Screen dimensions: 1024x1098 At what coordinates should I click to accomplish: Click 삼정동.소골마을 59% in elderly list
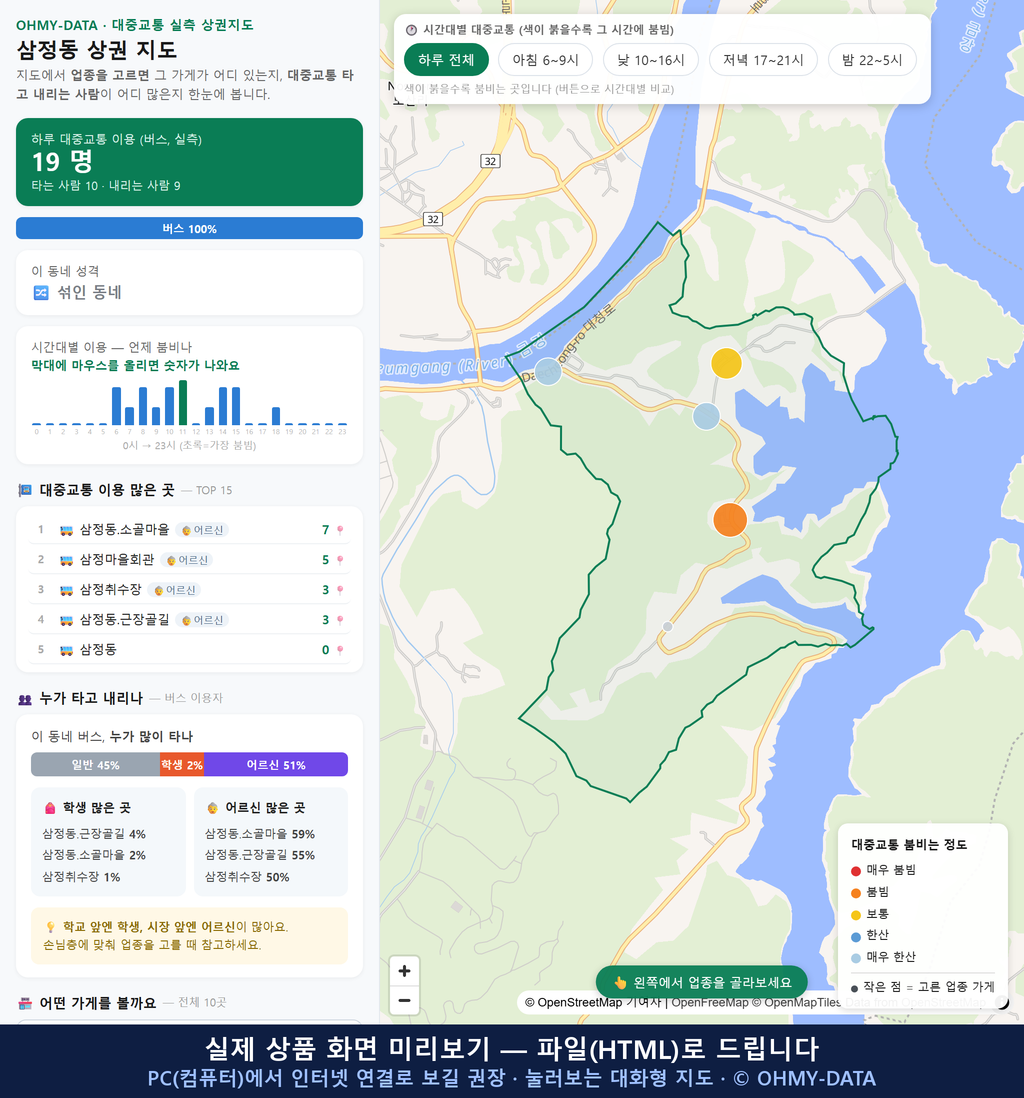[x=259, y=834]
